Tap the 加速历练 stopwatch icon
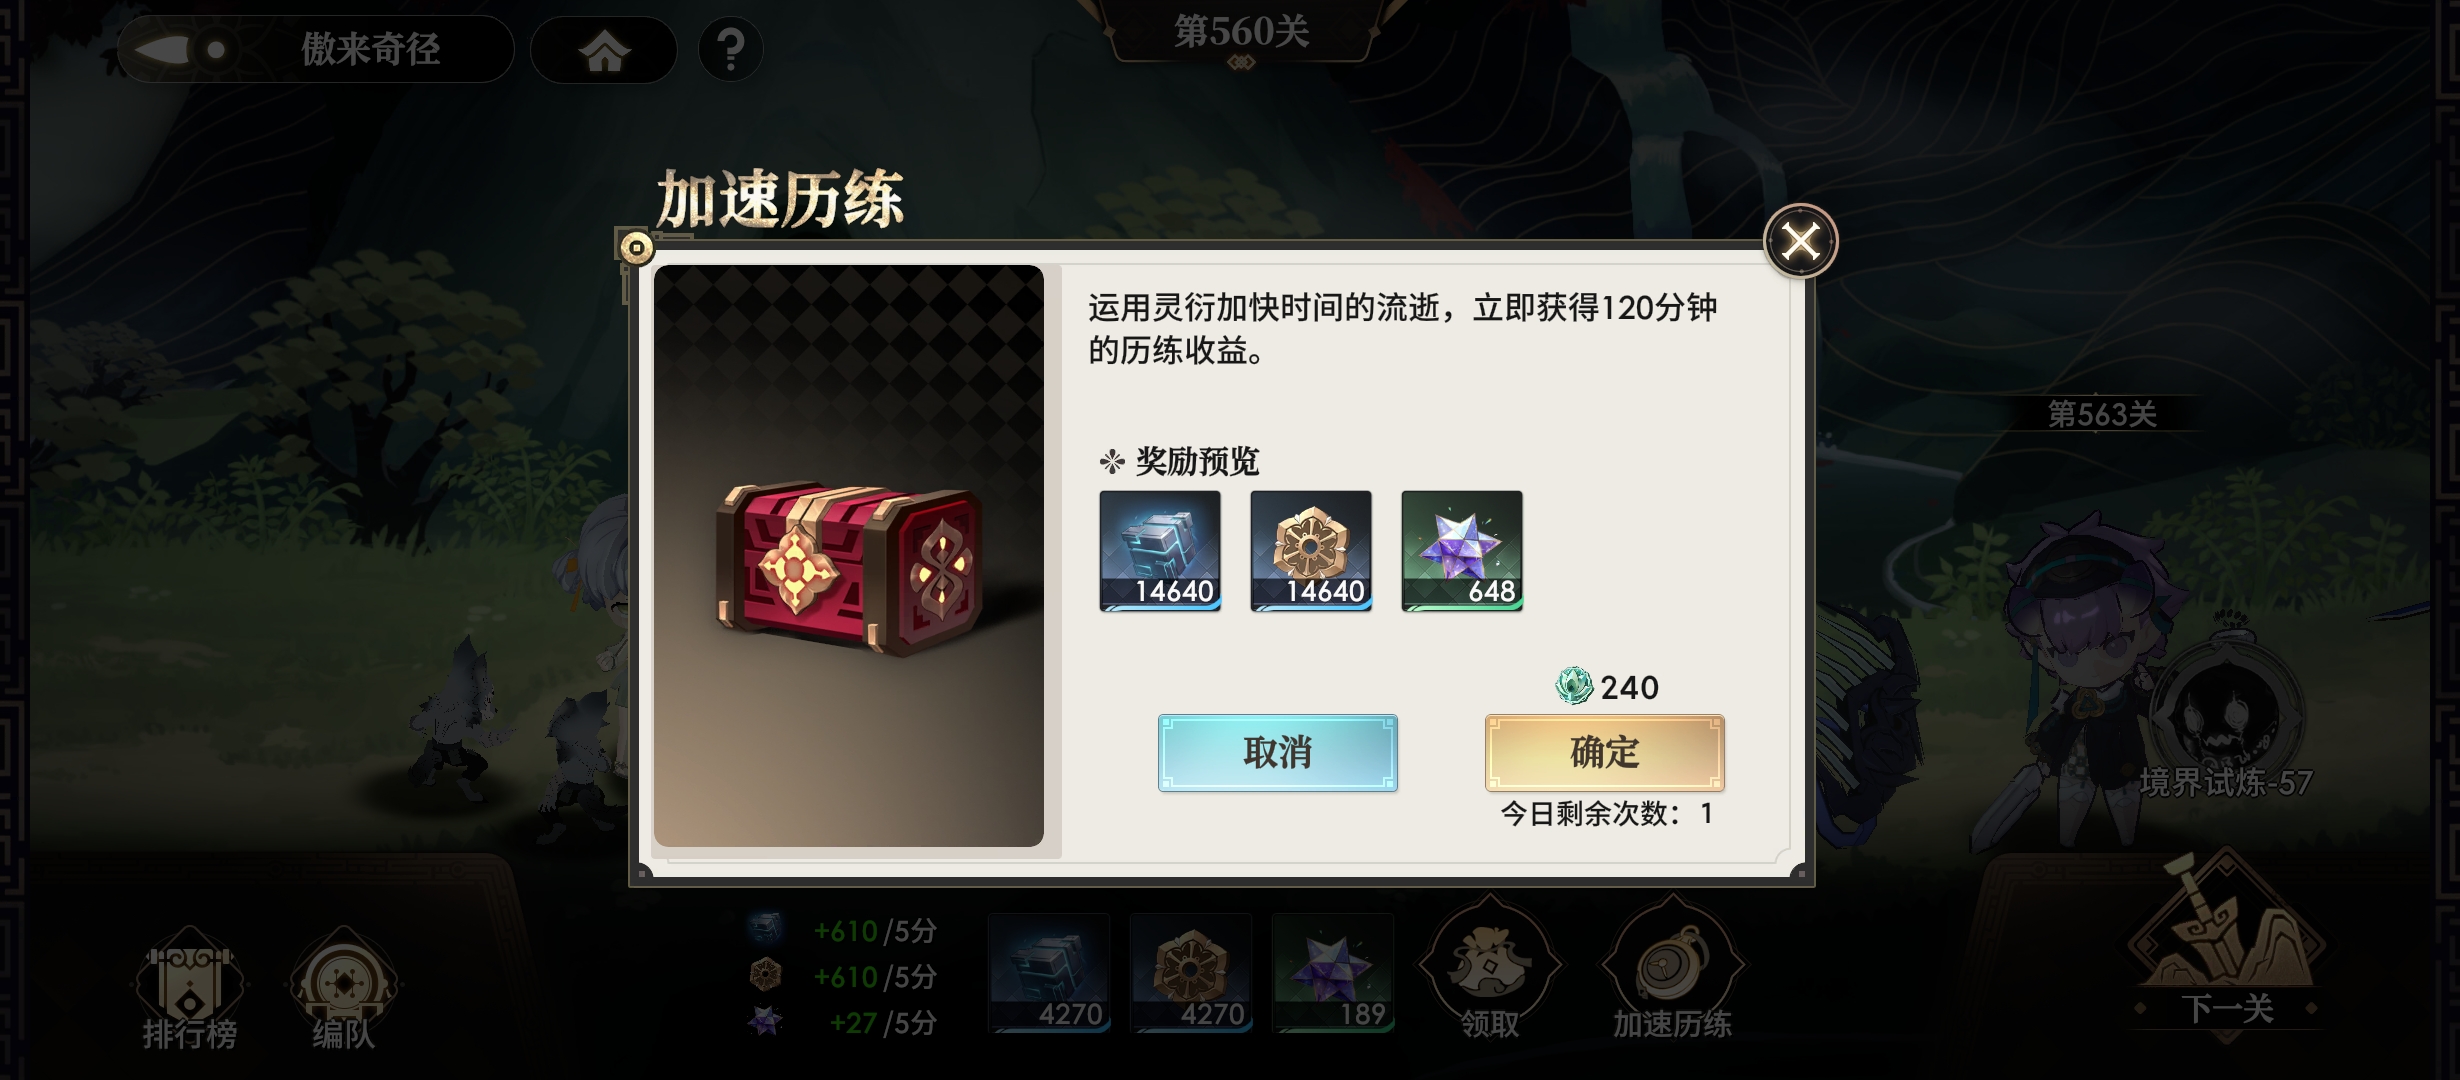2460x1080 pixels. pos(1672,970)
